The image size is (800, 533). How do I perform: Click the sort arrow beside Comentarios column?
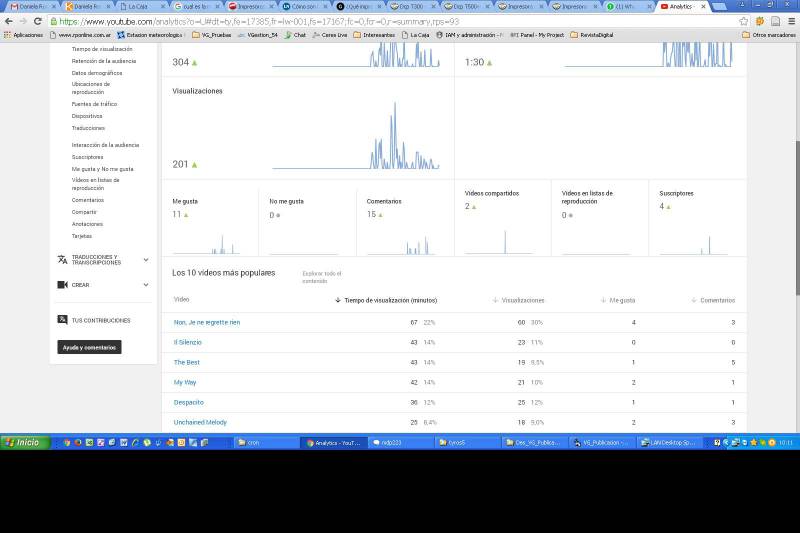(694, 300)
